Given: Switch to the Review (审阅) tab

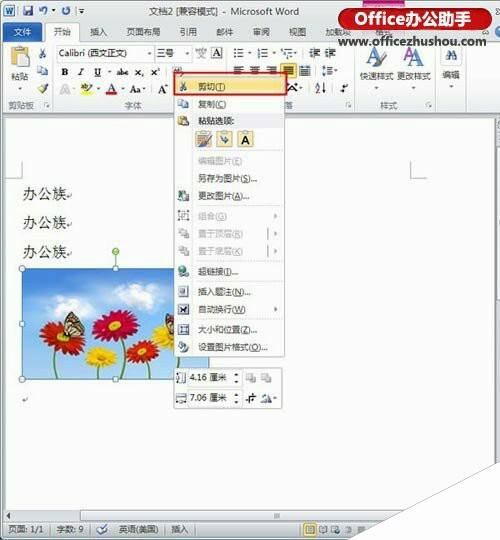Looking at the screenshot, I should pyautogui.click(x=261, y=32).
